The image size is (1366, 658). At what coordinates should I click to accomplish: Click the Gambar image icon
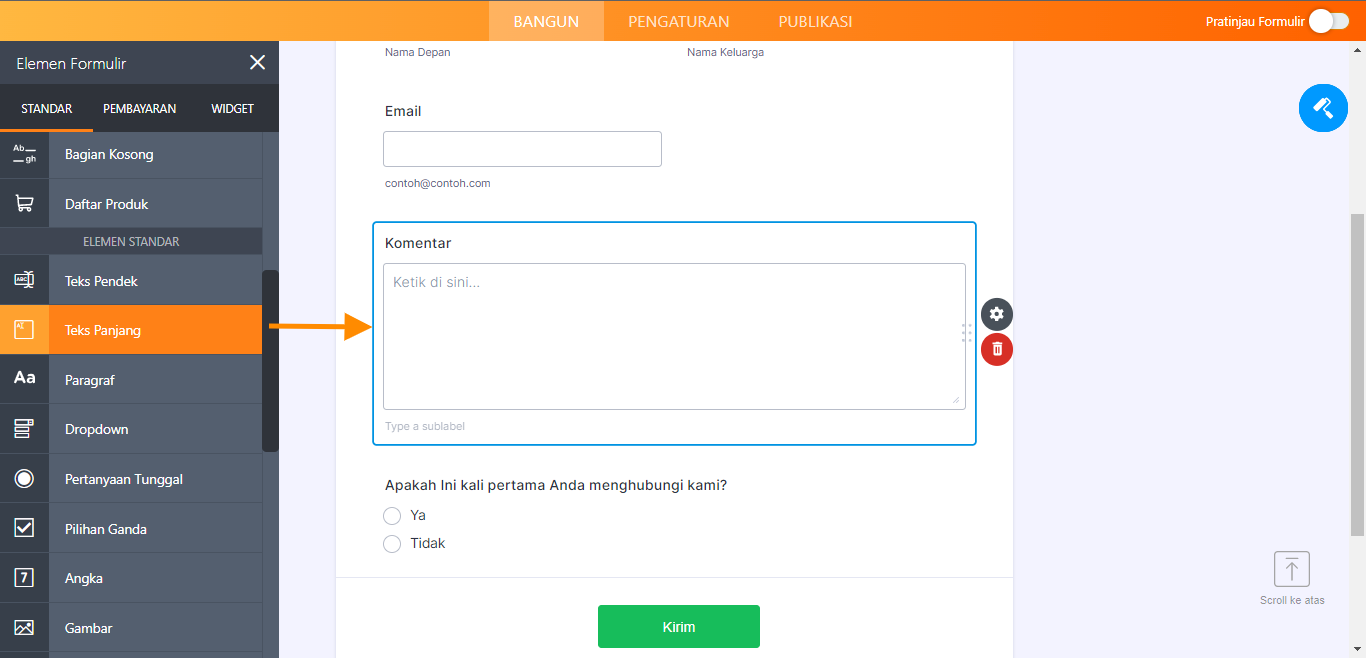click(x=24, y=628)
